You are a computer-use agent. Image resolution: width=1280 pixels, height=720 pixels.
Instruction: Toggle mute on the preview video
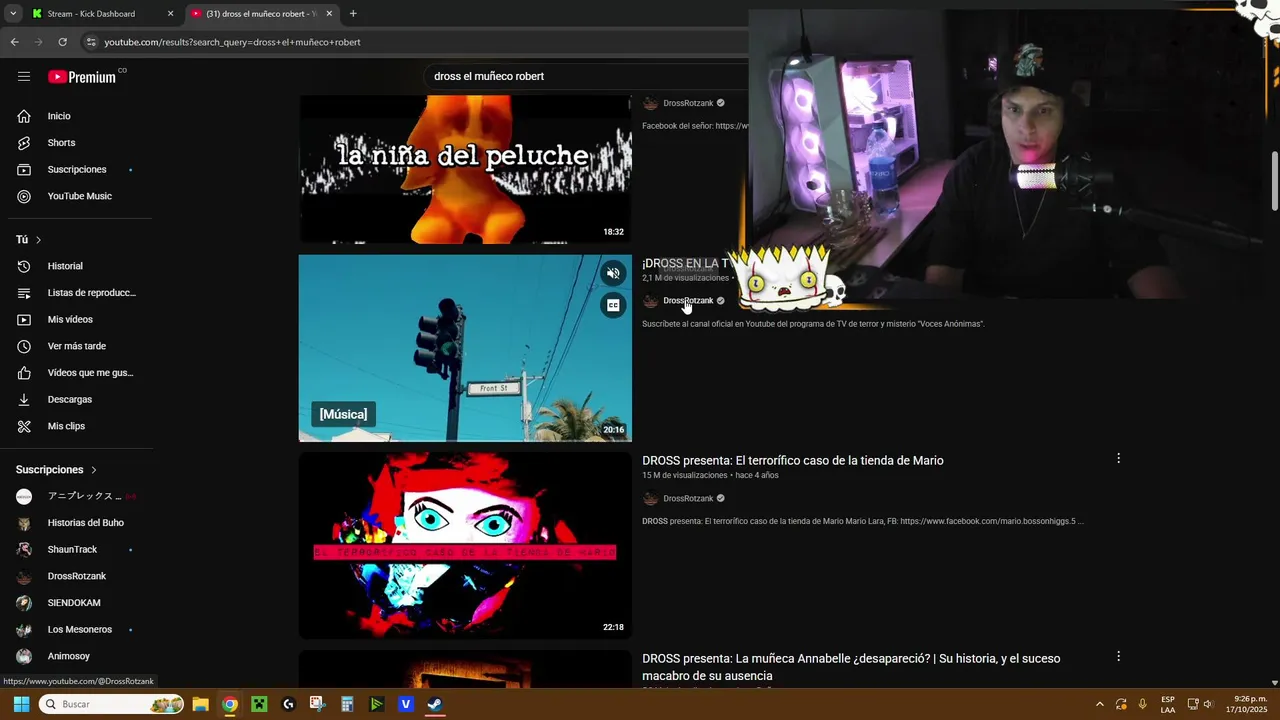point(613,273)
